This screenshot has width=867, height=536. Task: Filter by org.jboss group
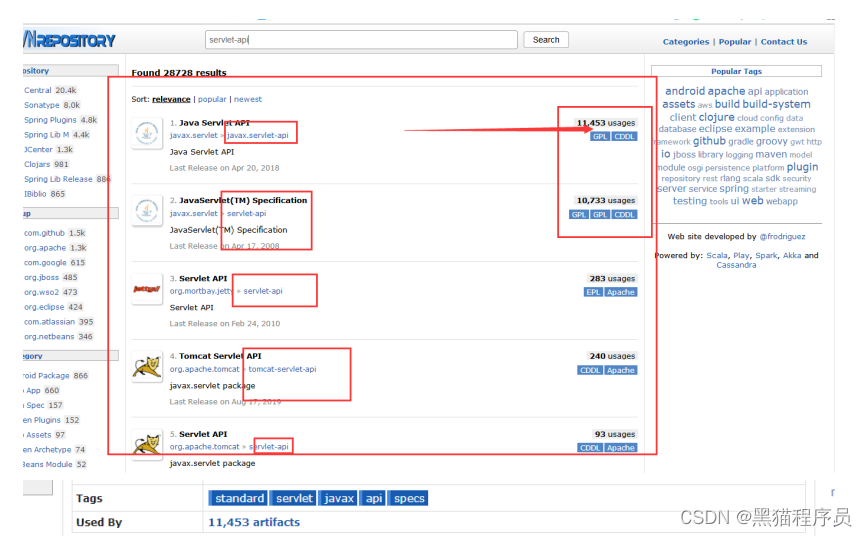41,277
